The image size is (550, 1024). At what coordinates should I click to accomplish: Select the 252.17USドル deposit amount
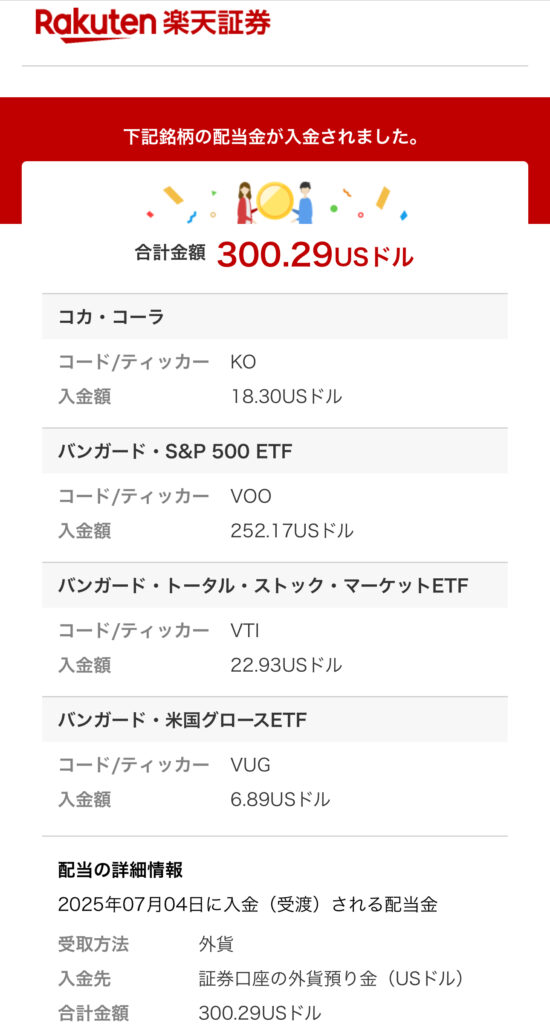[292, 531]
